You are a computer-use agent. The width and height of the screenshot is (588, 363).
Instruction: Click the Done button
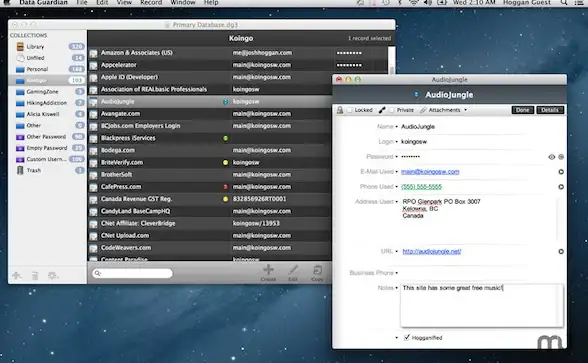[522, 110]
